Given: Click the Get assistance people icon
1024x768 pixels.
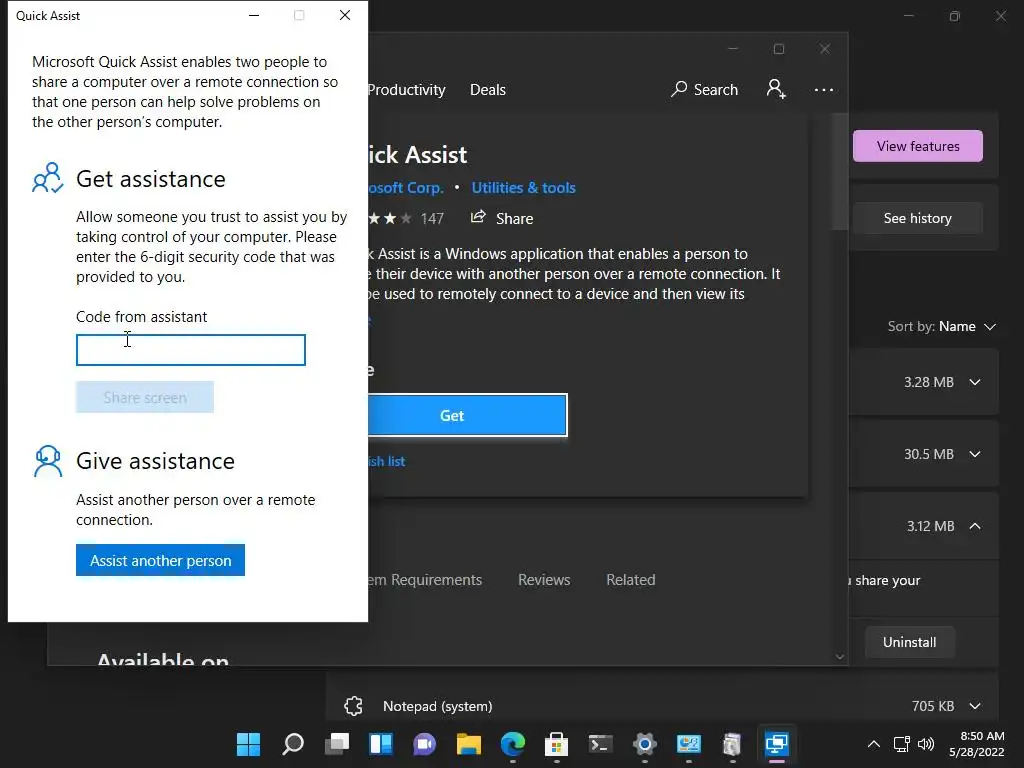Looking at the screenshot, I should (x=48, y=178).
